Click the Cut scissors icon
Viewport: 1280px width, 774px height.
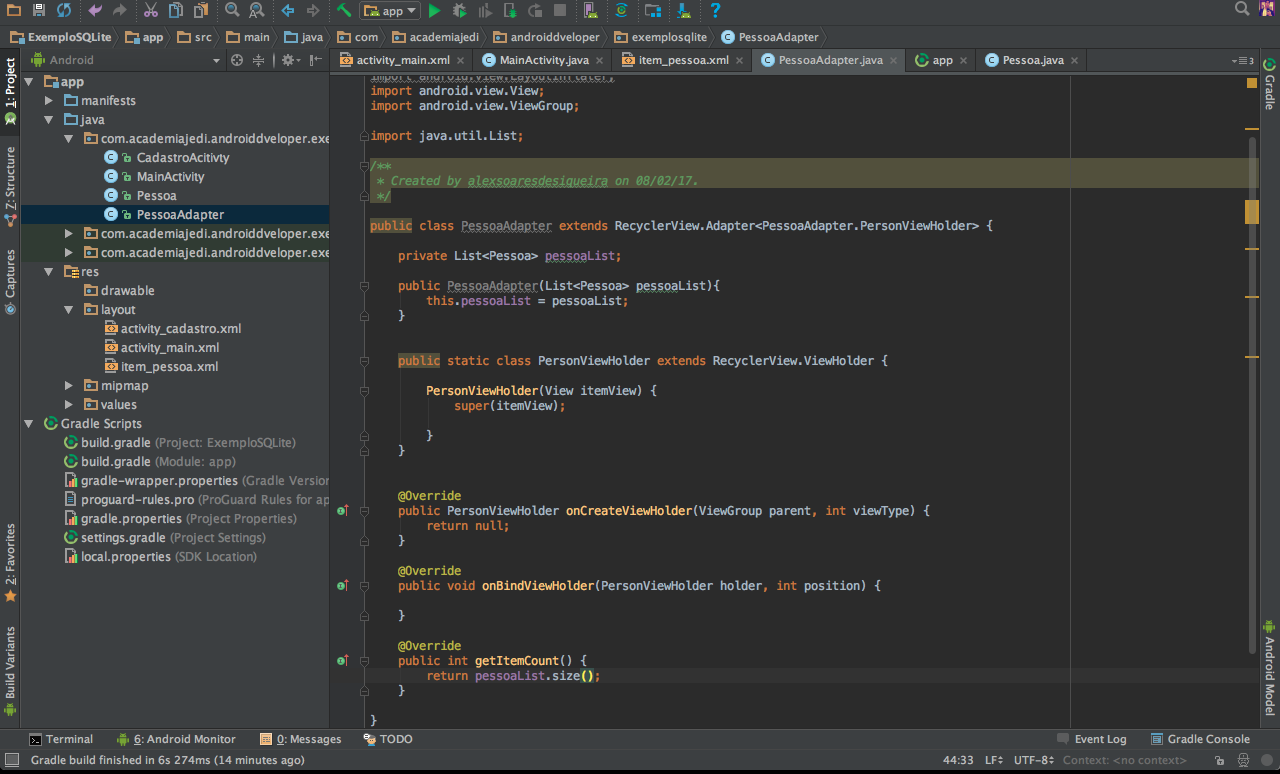[150, 11]
